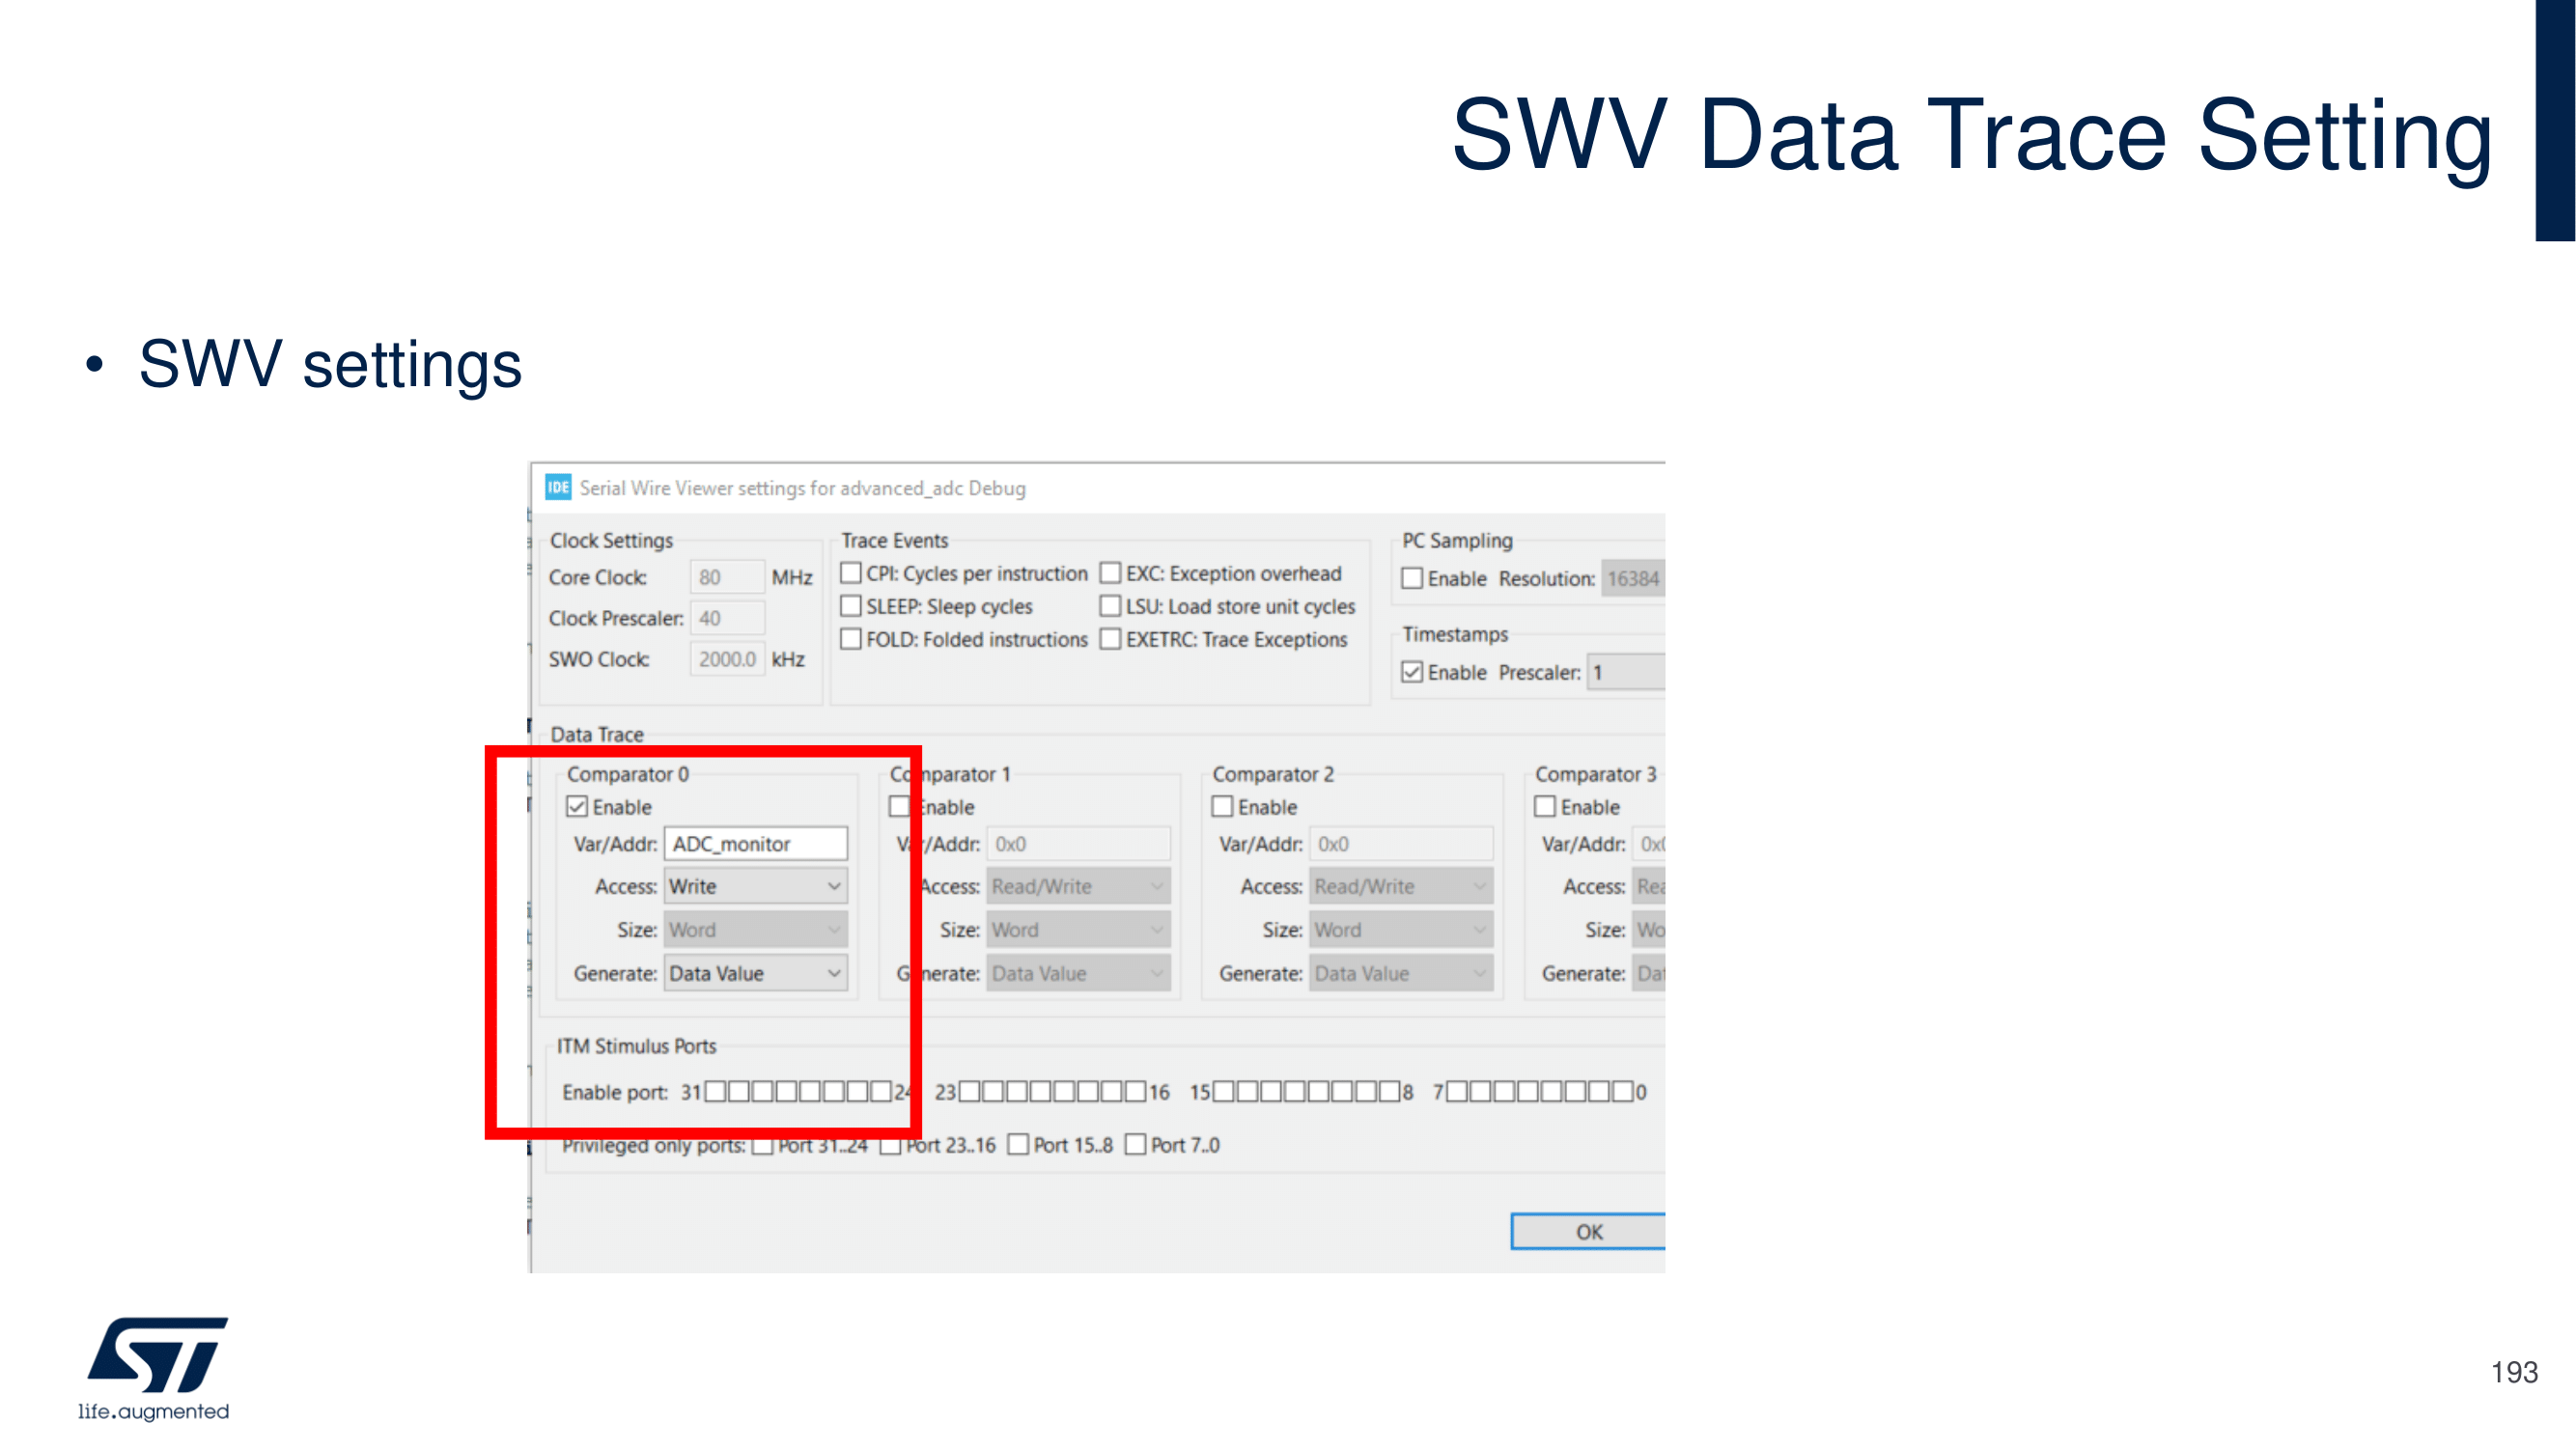Enable Comparator 0 checkbox
The image size is (2576, 1449).
577,806
